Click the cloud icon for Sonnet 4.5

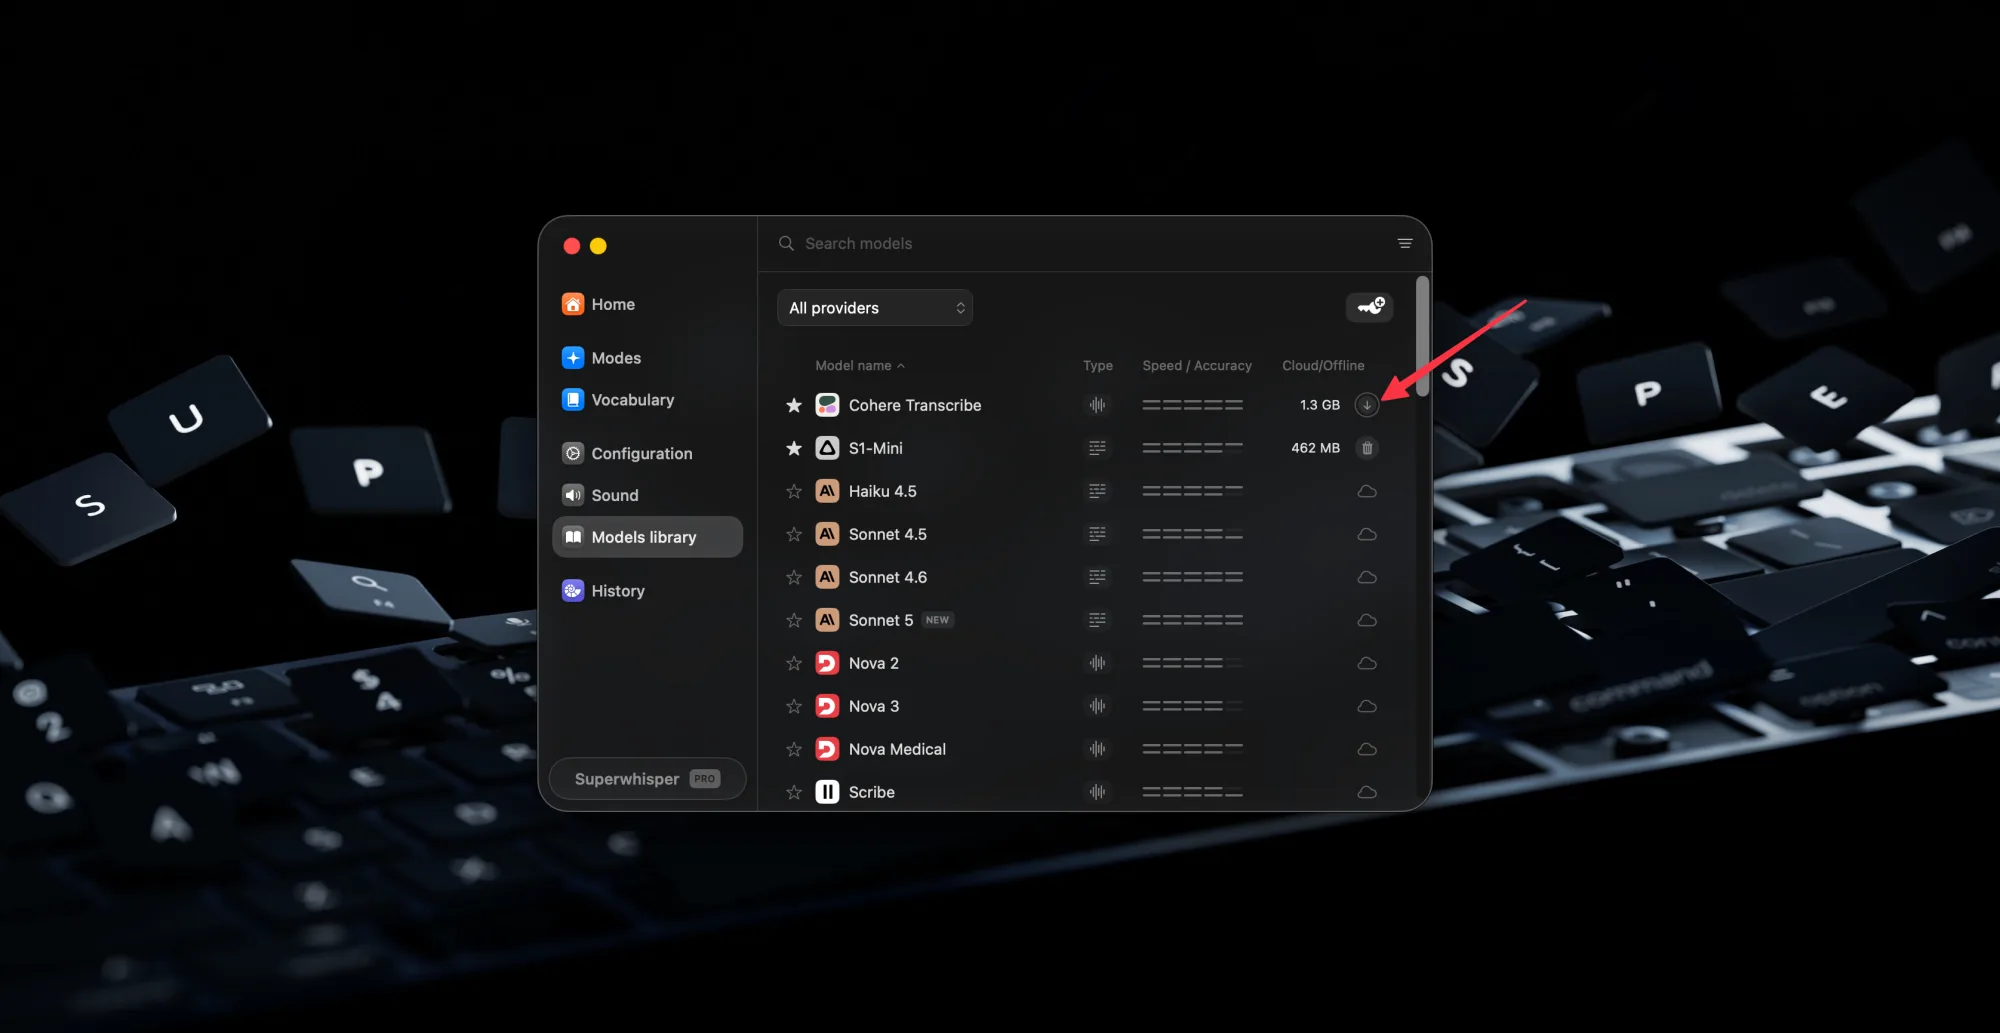tap(1366, 534)
